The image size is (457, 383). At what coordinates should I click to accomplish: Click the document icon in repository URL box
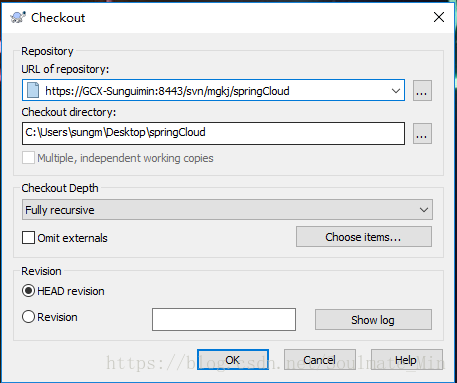(x=33, y=90)
